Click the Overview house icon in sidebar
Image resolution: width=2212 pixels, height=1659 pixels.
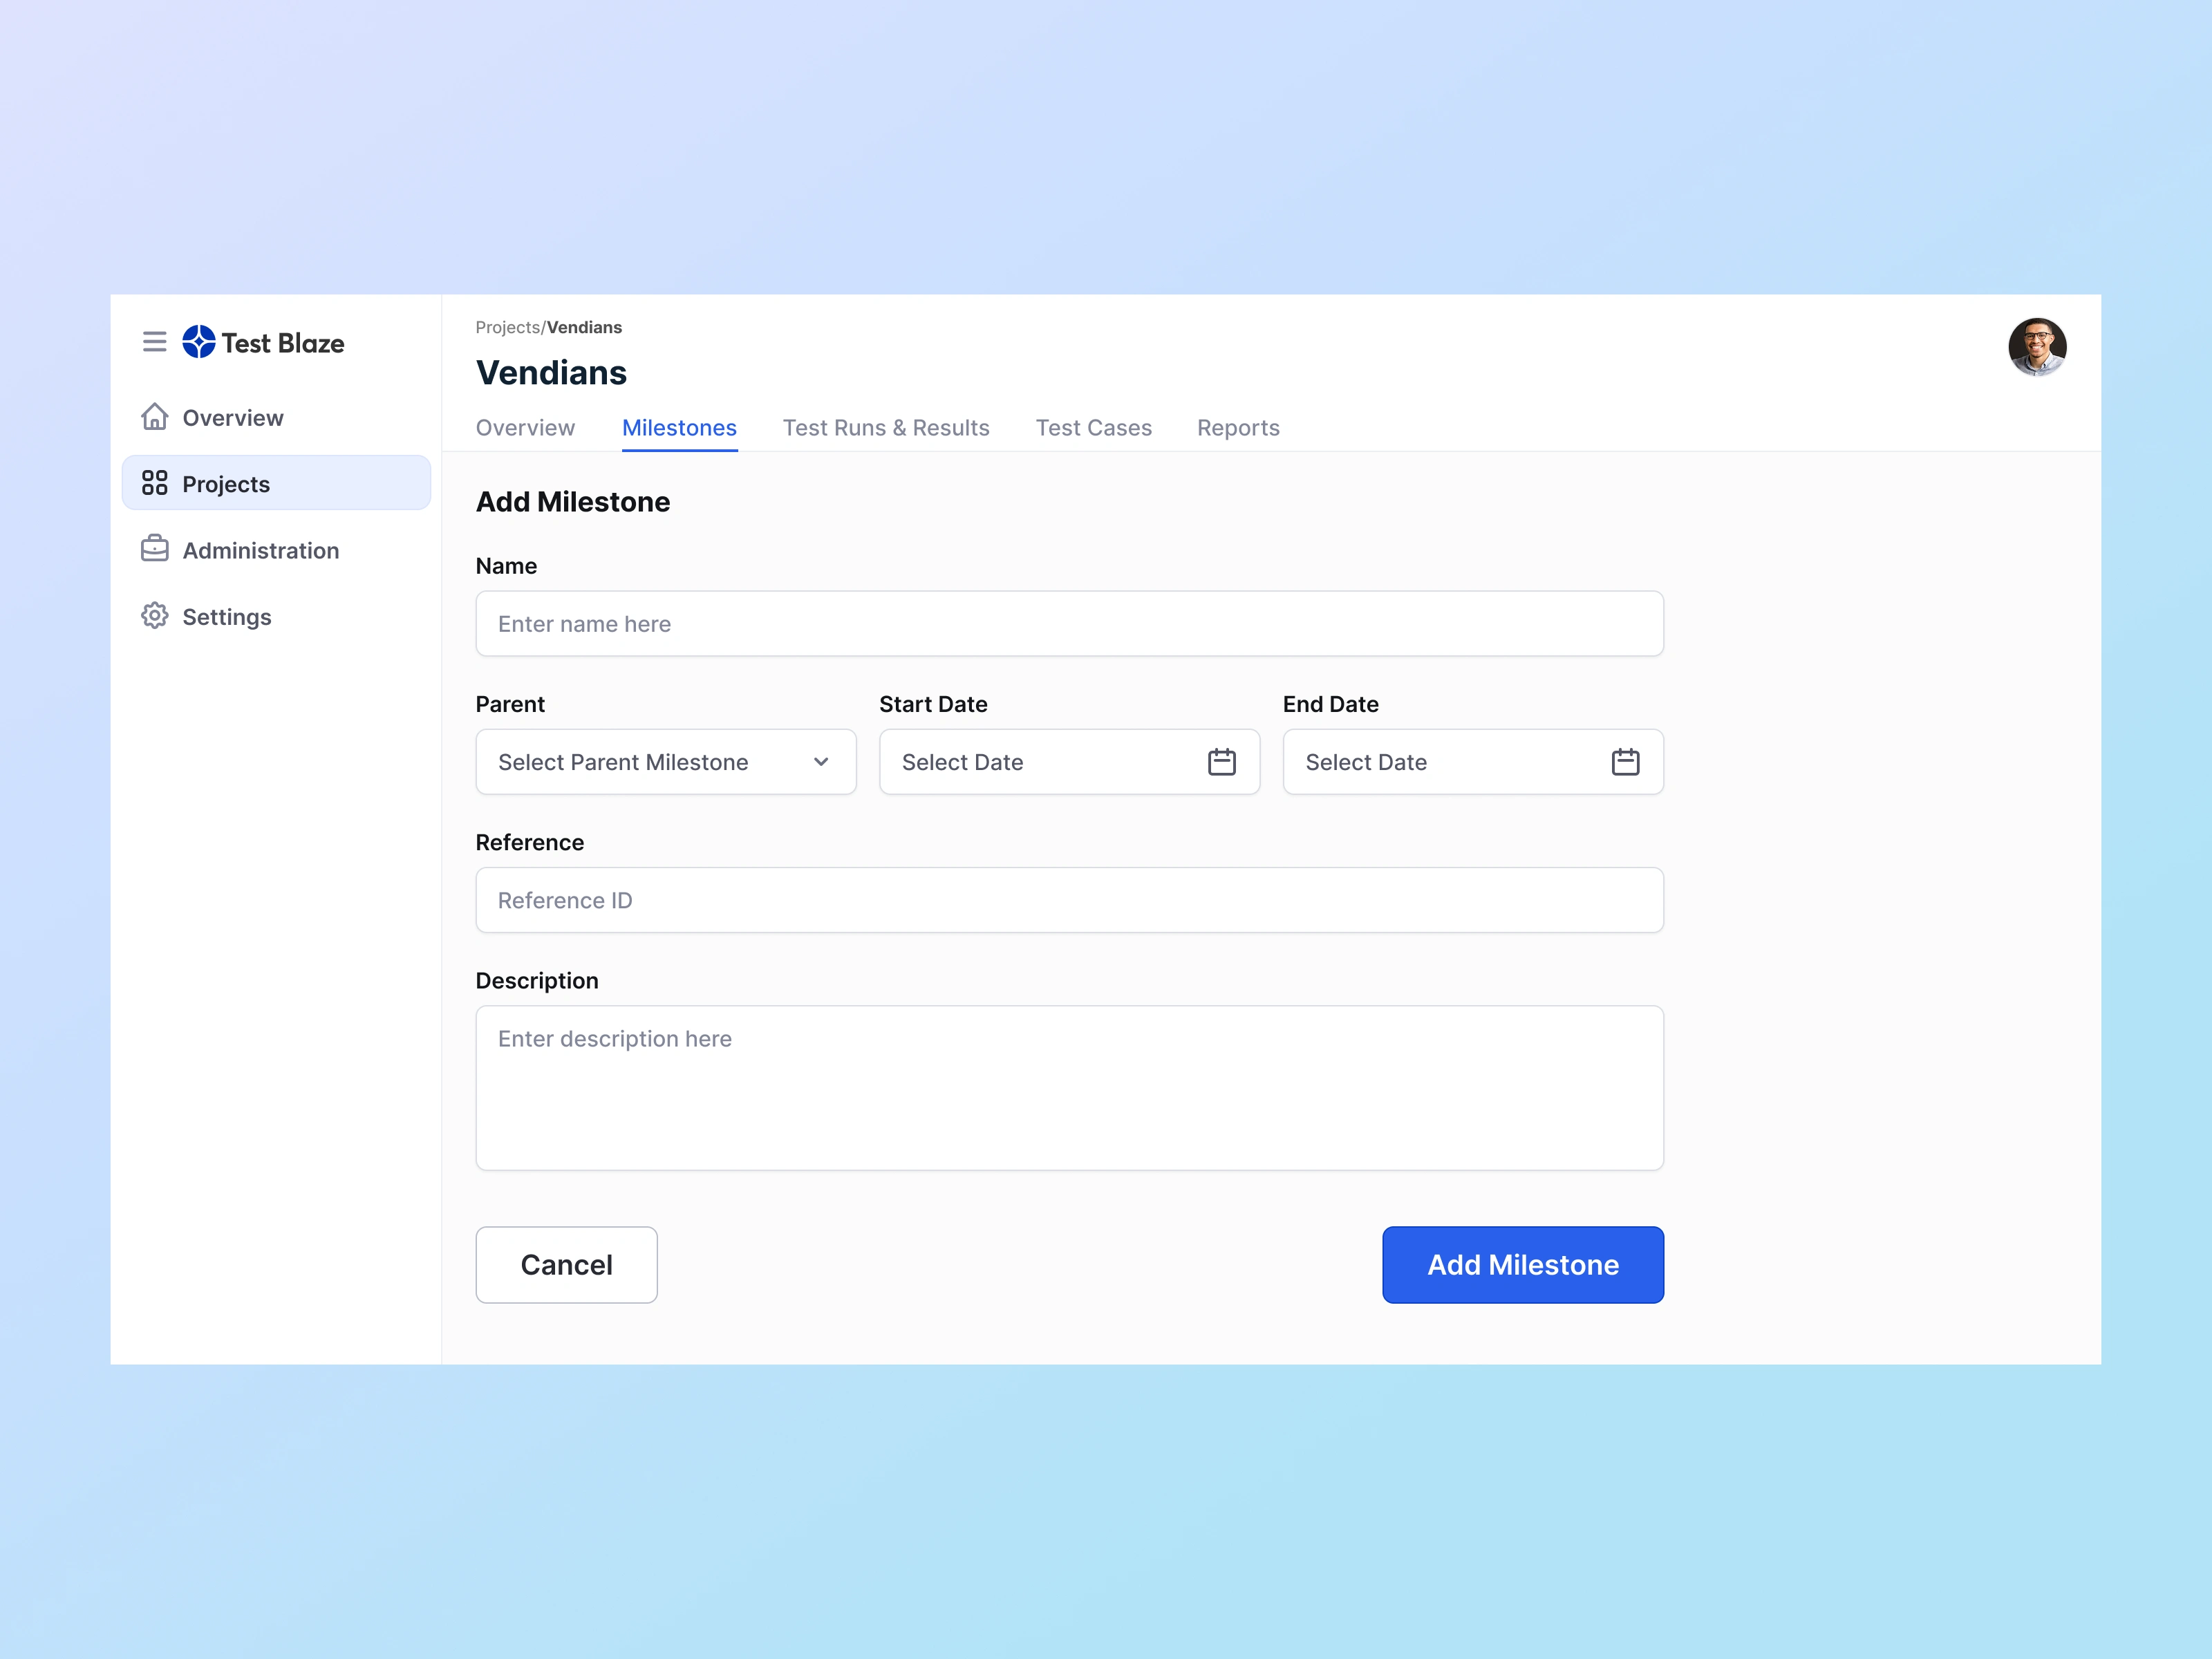tap(154, 417)
